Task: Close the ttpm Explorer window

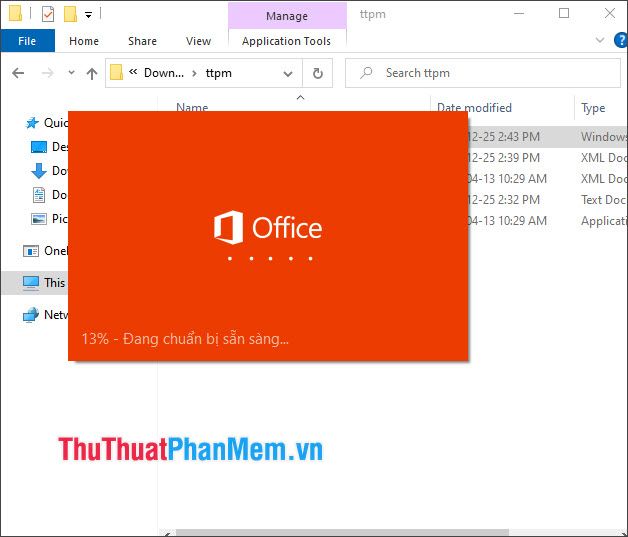Action: coord(610,14)
